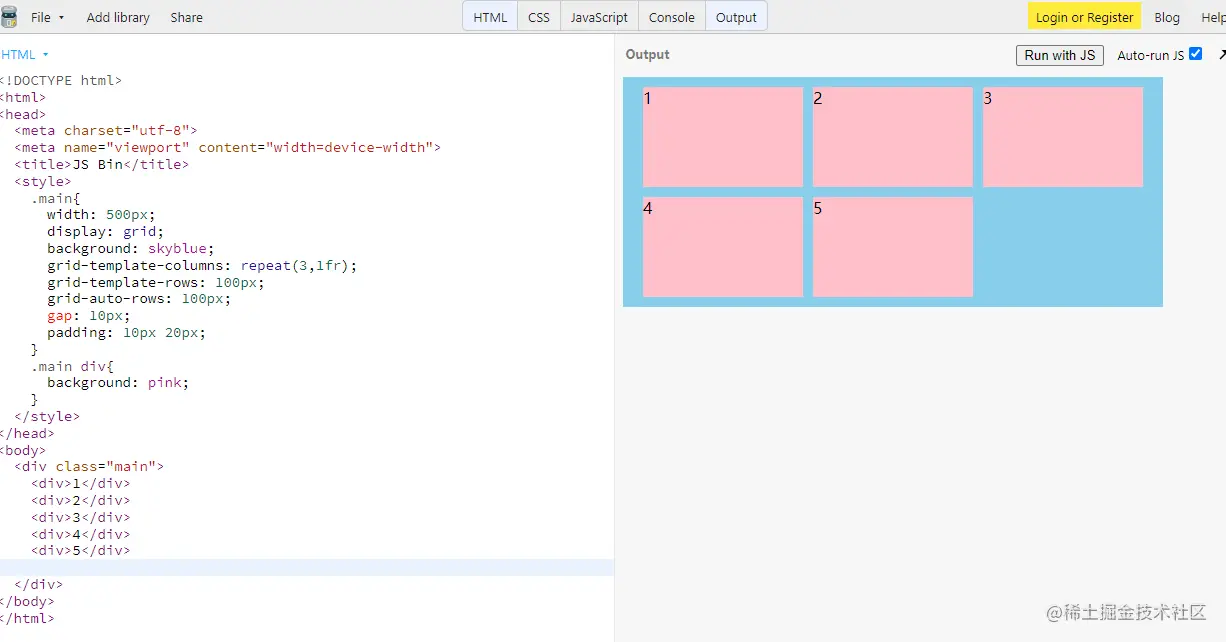The width and height of the screenshot is (1226, 642).
Task: Open the Share menu
Action: pos(186,17)
